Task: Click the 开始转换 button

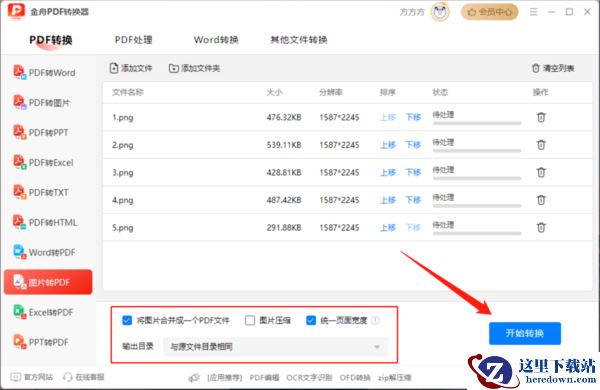Action: (x=525, y=333)
